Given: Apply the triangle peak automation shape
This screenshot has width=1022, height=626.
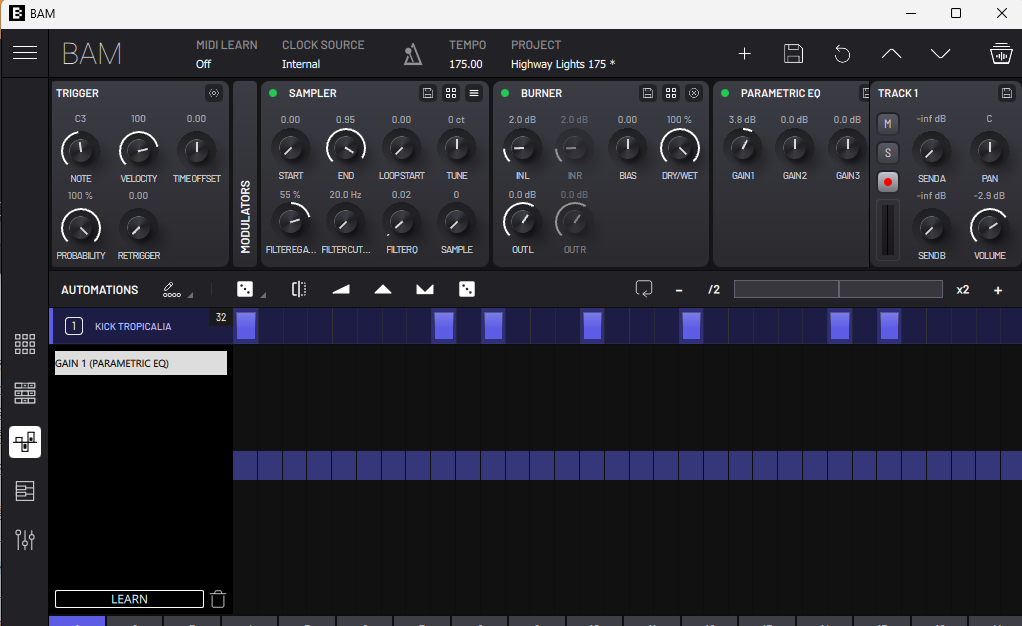Looking at the screenshot, I should coord(383,290).
